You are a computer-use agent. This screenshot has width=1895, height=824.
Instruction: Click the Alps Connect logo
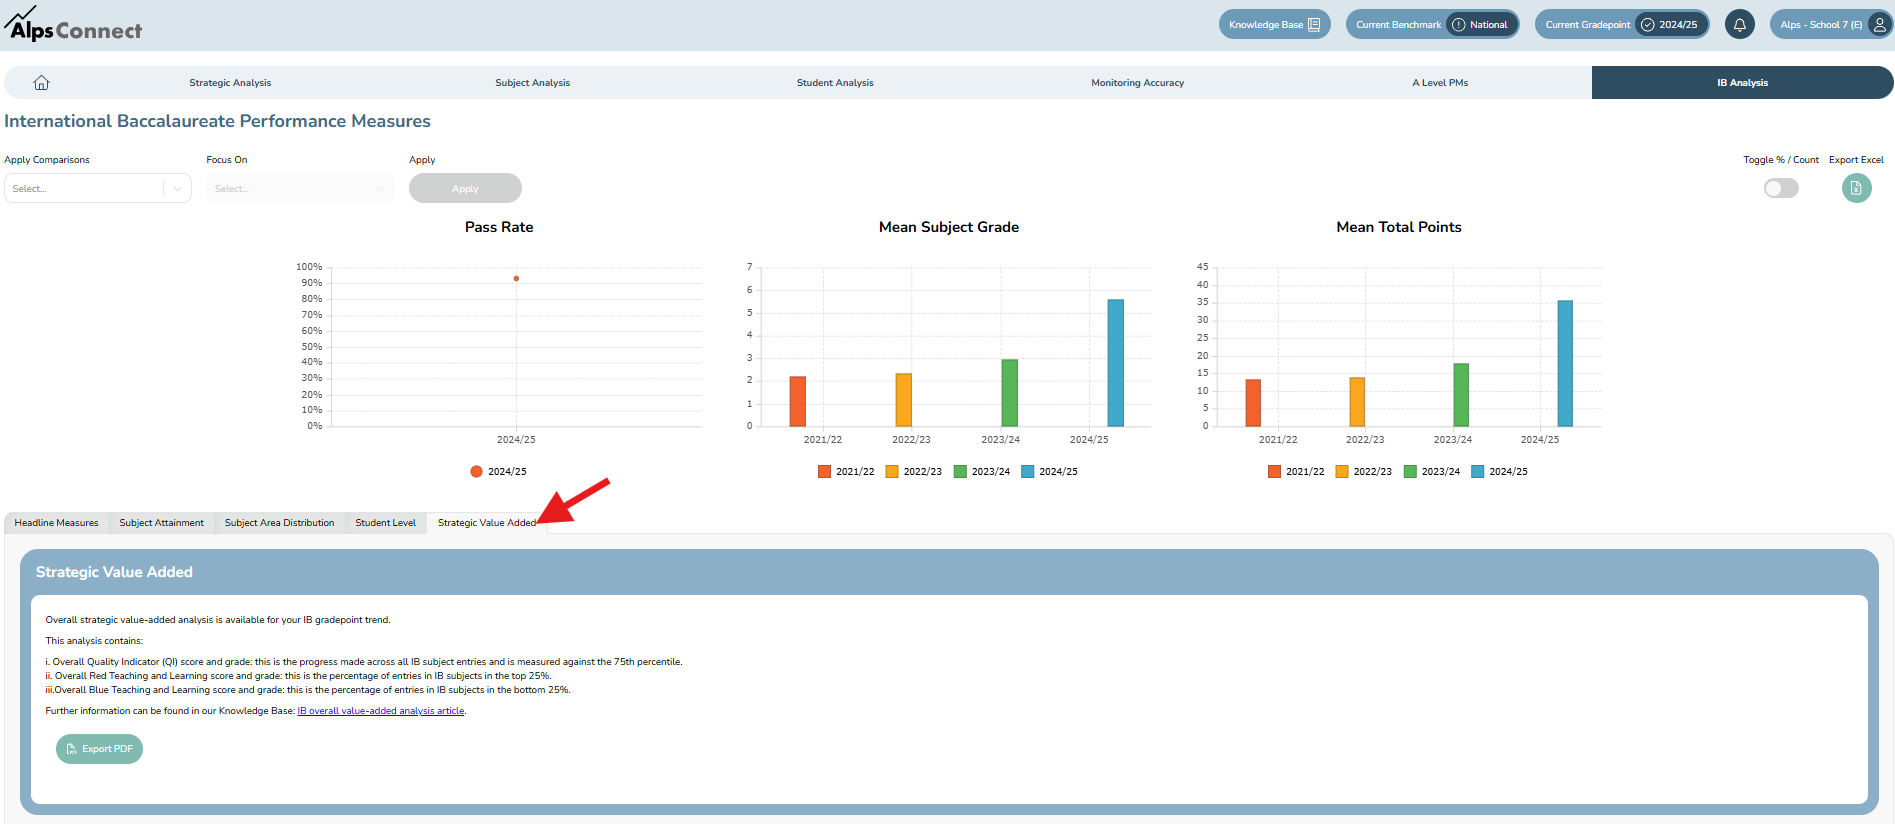click(73, 25)
